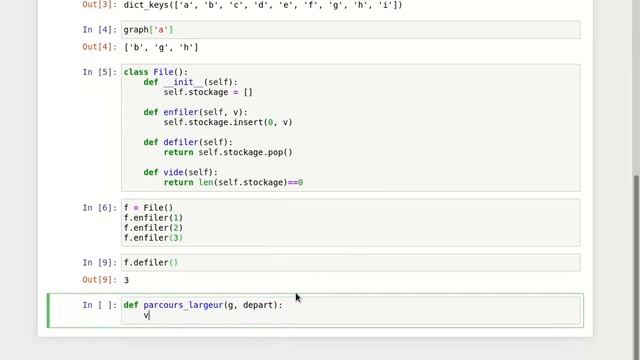Click the Out[9]: output prompt label

(x=100, y=280)
